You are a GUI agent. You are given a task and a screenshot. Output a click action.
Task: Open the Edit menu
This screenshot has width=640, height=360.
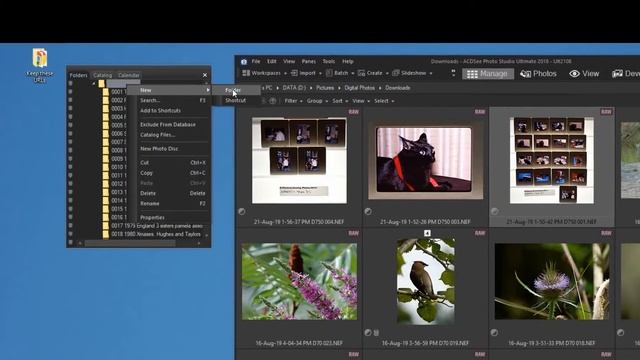[x=272, y=61]
